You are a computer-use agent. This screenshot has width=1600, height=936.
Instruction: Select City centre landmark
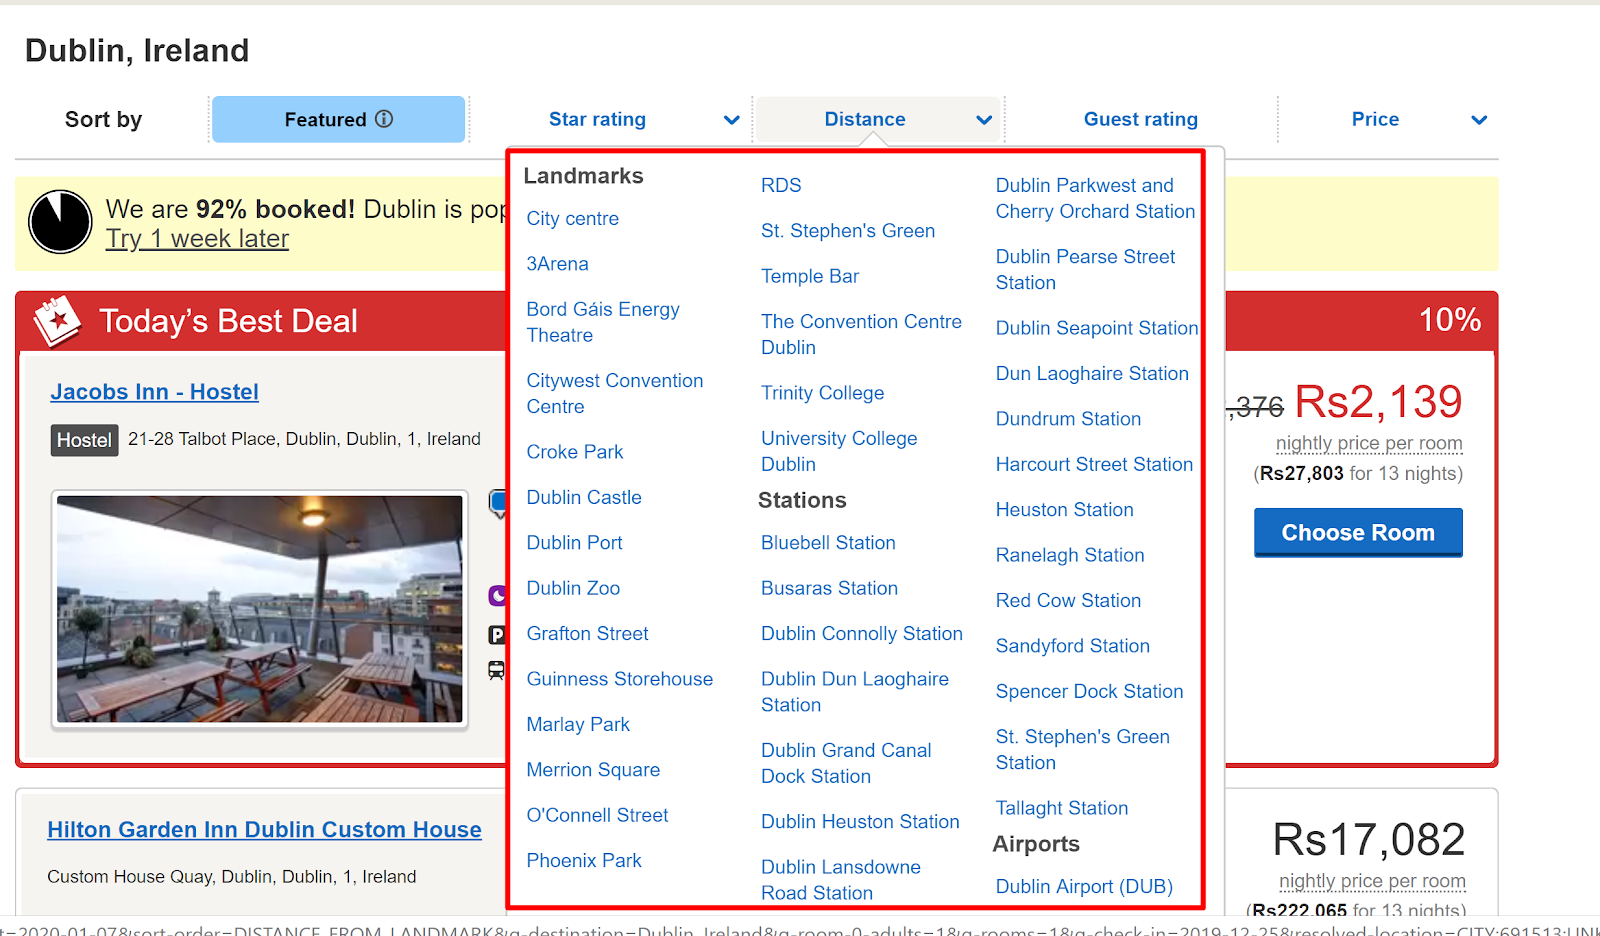[572, 218]
